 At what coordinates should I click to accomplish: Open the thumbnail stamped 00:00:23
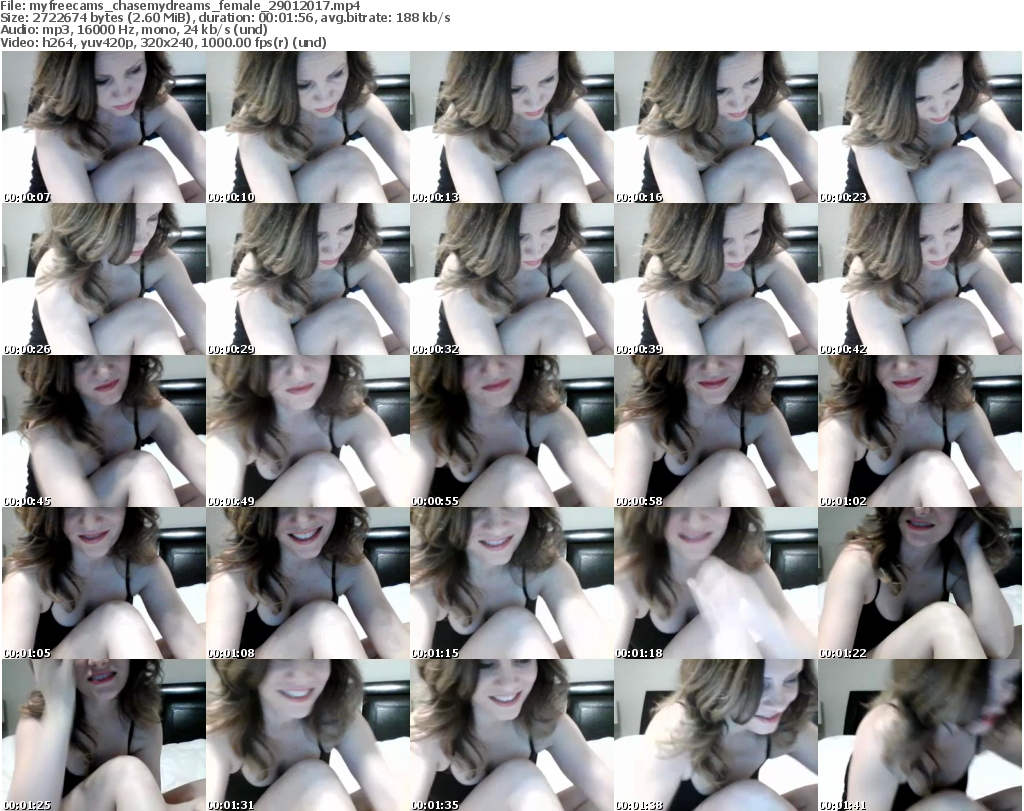[920, 127]
